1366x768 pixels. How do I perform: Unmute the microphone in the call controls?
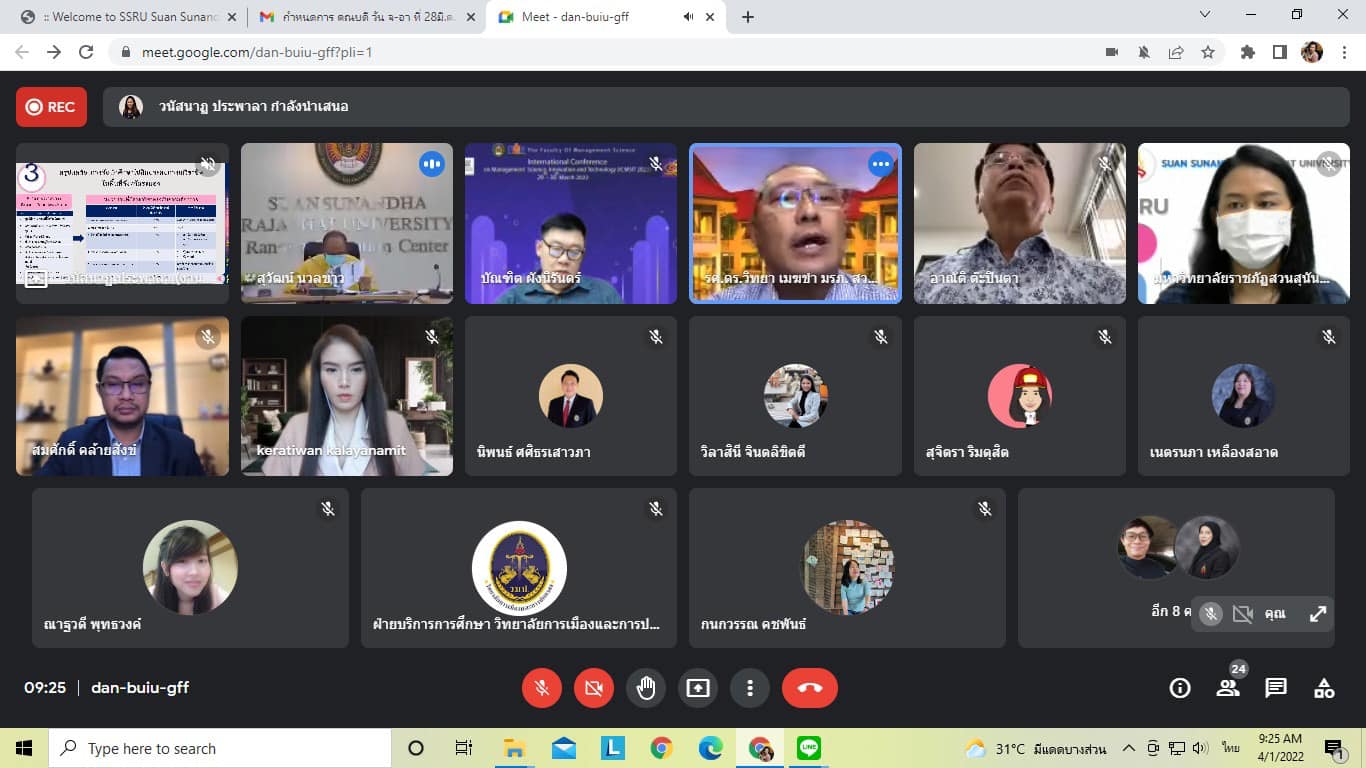(542, 688)
